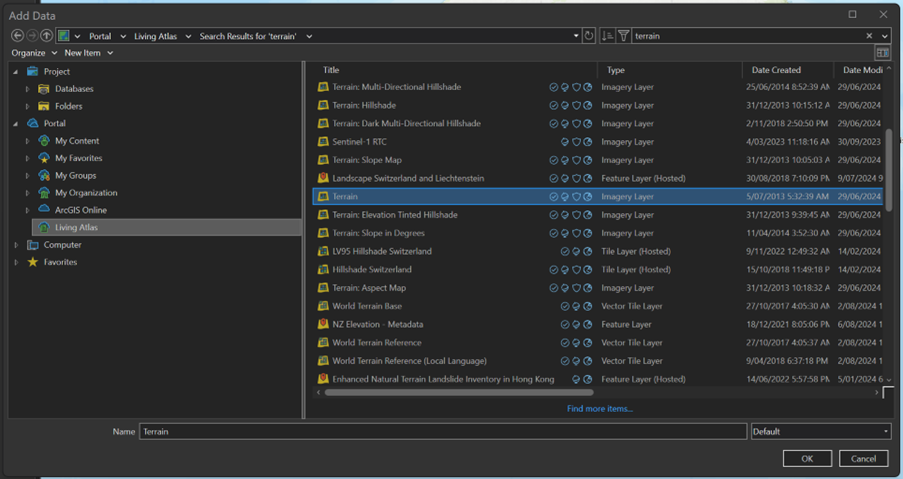This screenshot has width=903, height=479.
Task: Sort by the Date Created column header
Action: [x=776, y=70]
